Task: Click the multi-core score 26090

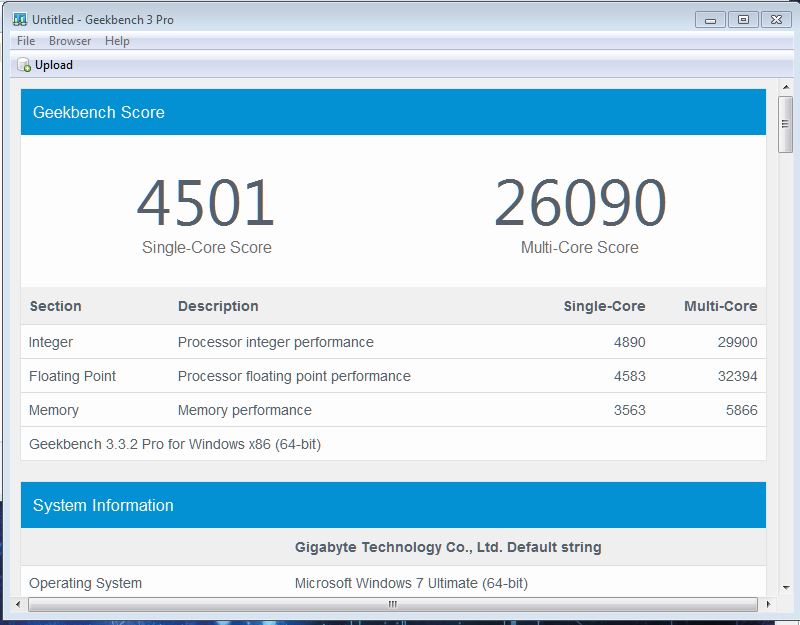Action: tap(580, 203)
